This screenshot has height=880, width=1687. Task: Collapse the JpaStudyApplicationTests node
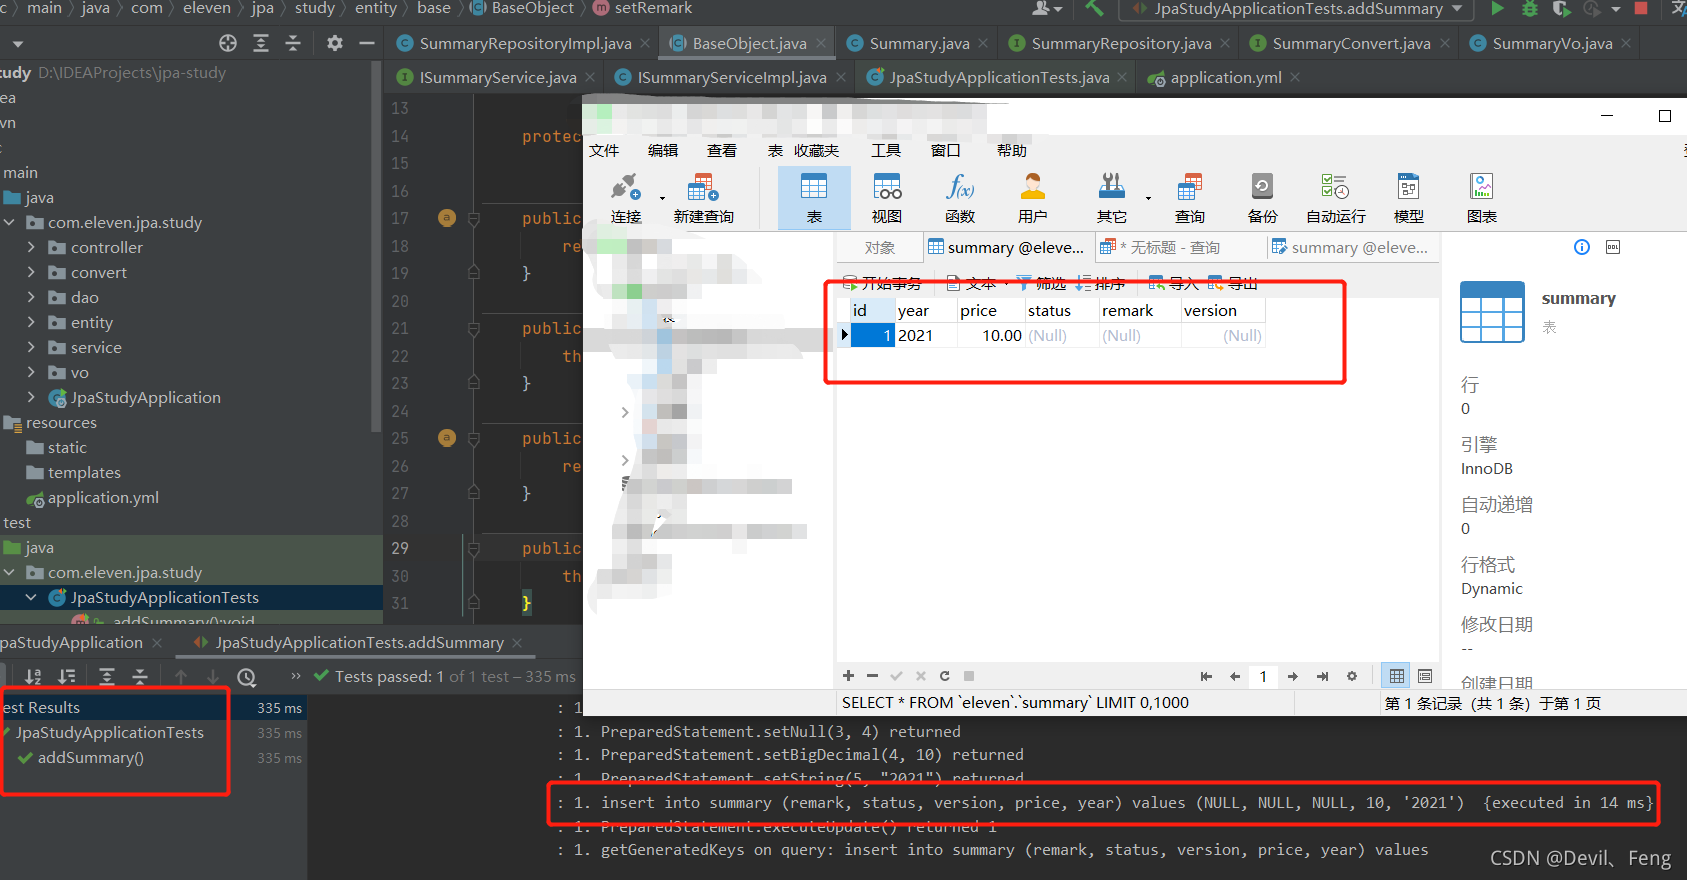[x=31, y=597]
